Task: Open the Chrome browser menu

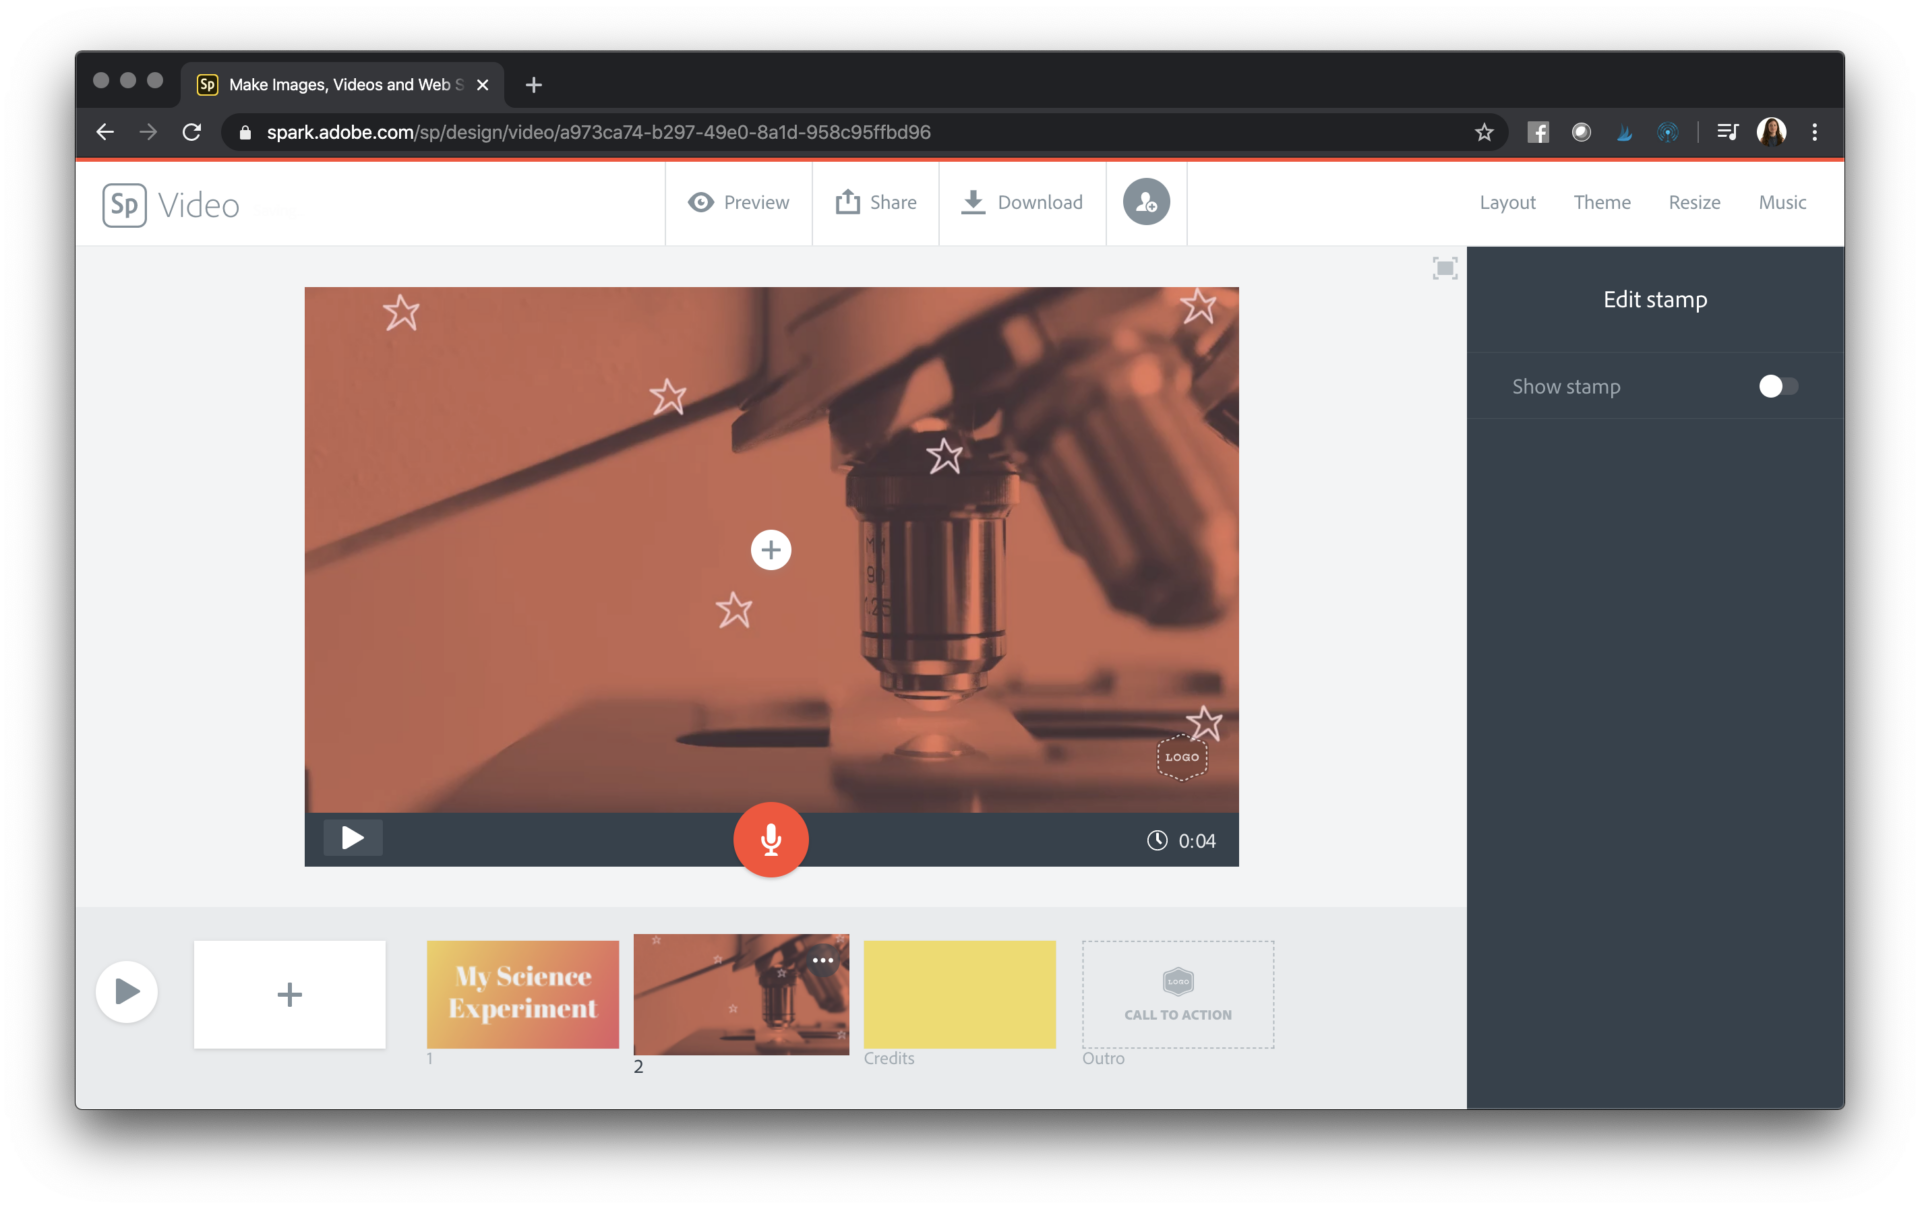Action: (x=1814, y=131)
